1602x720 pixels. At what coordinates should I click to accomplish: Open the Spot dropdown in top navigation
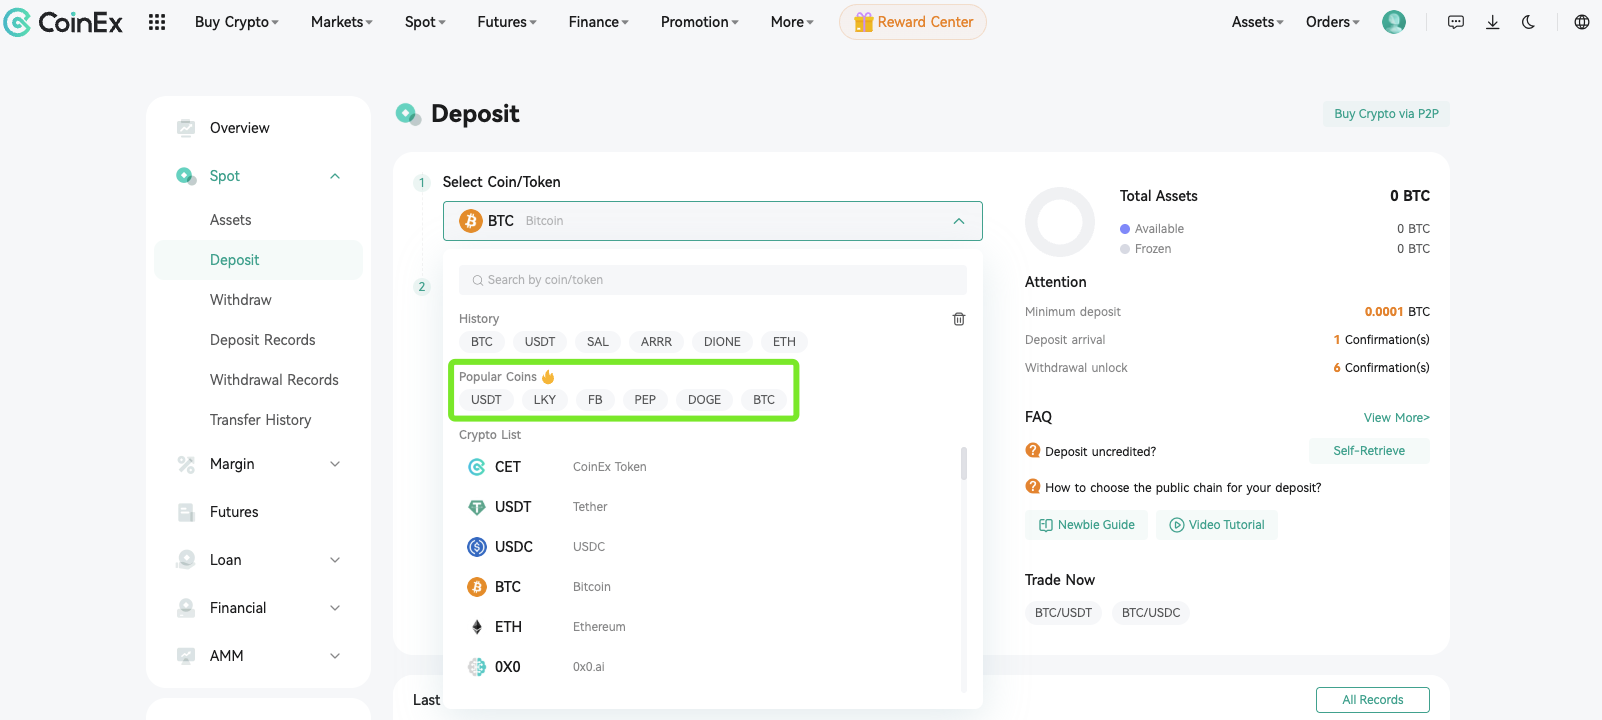click(x=425, y=22)
